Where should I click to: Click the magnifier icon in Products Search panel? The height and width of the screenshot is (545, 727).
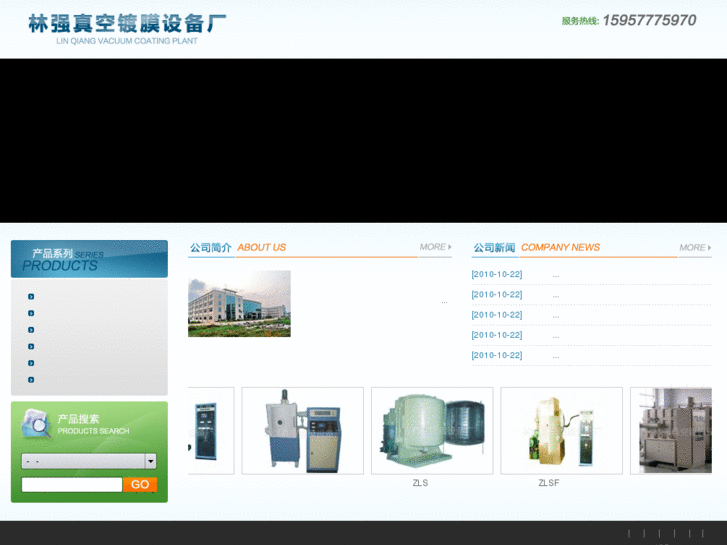pos(36,423)
